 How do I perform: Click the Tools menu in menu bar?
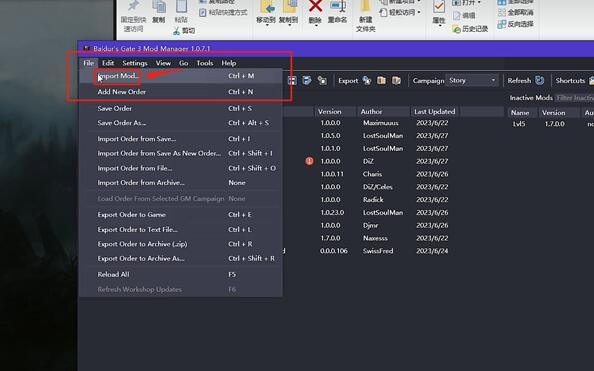205,63
